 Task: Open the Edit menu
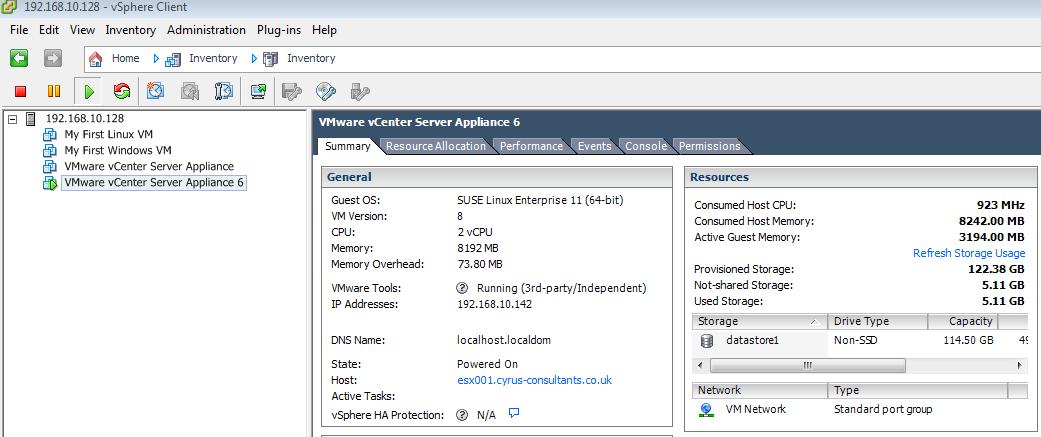click(49, 30)
